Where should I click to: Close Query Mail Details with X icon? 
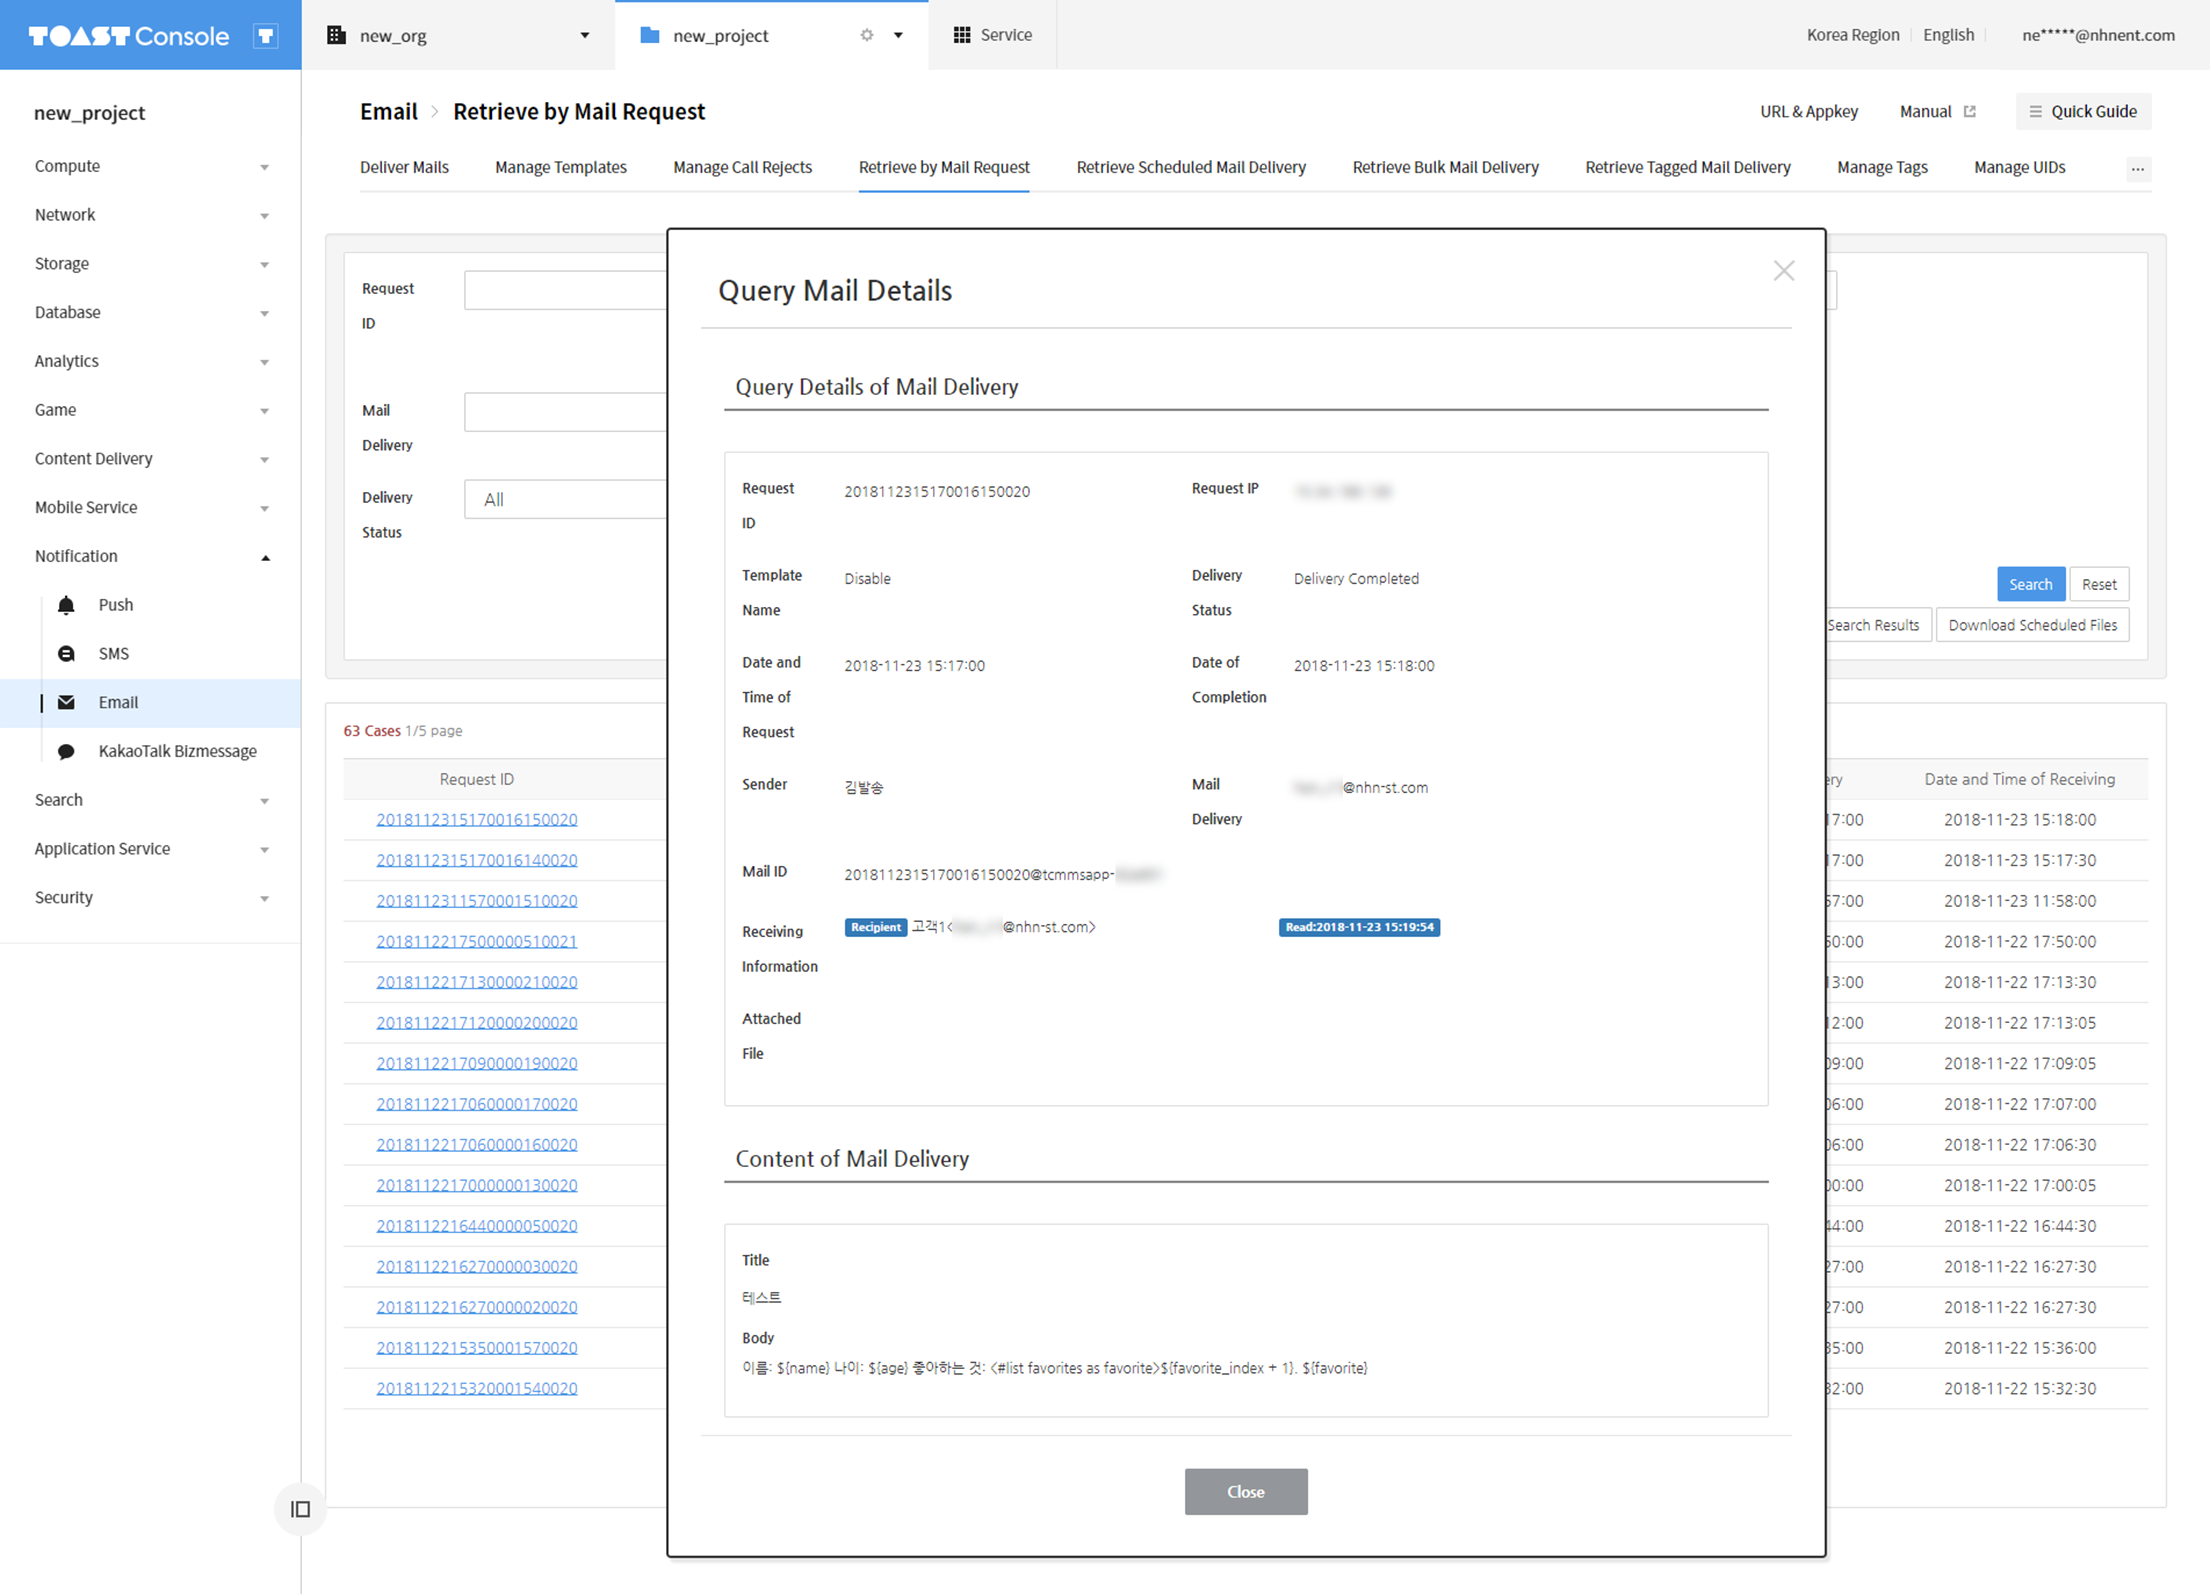(1783, 271)
